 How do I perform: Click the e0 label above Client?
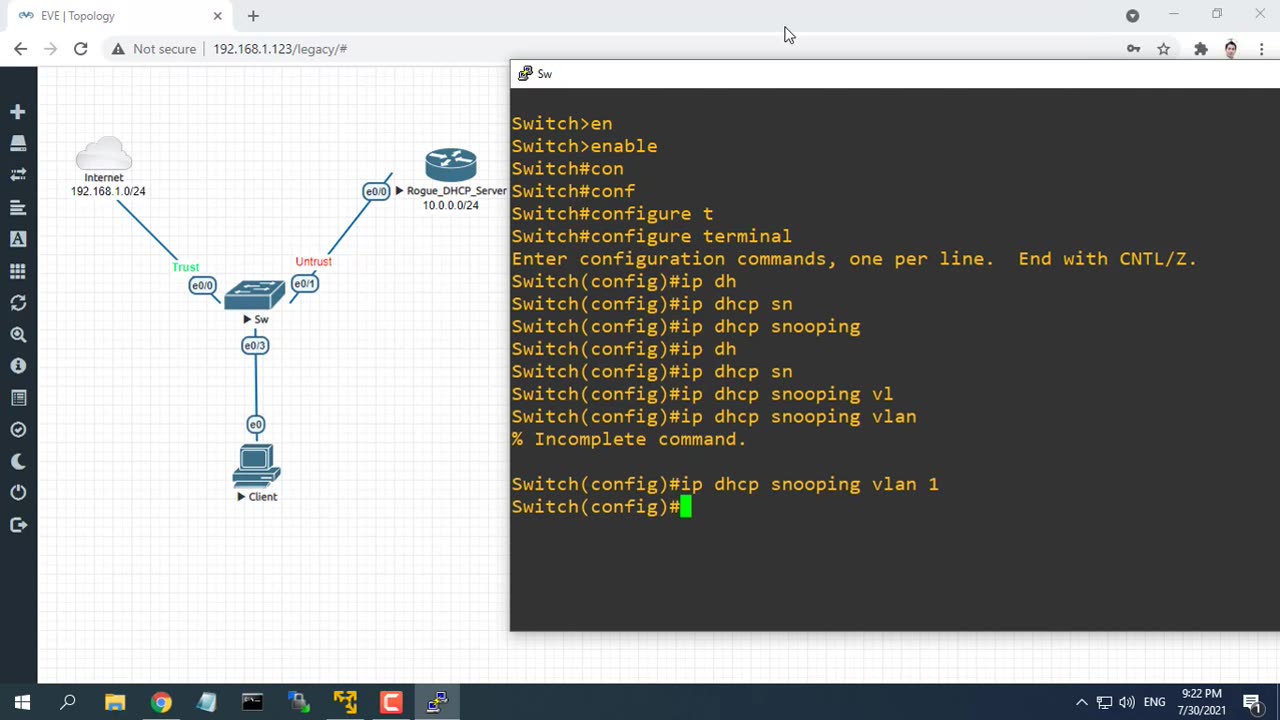(x=256, y=425)
